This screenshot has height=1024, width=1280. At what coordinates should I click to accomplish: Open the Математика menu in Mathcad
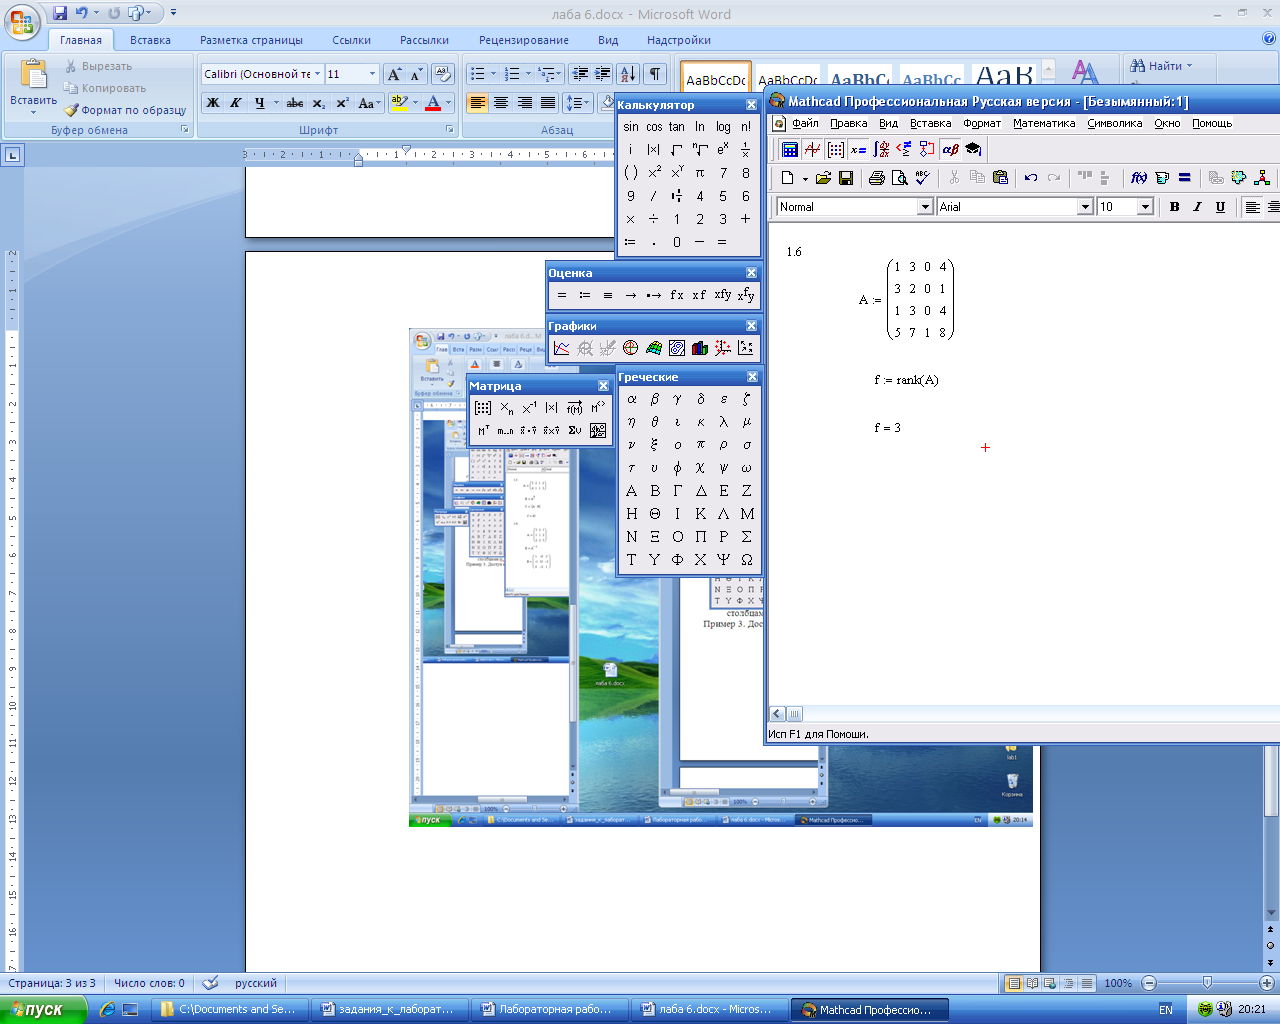[x=1044, y=124]
